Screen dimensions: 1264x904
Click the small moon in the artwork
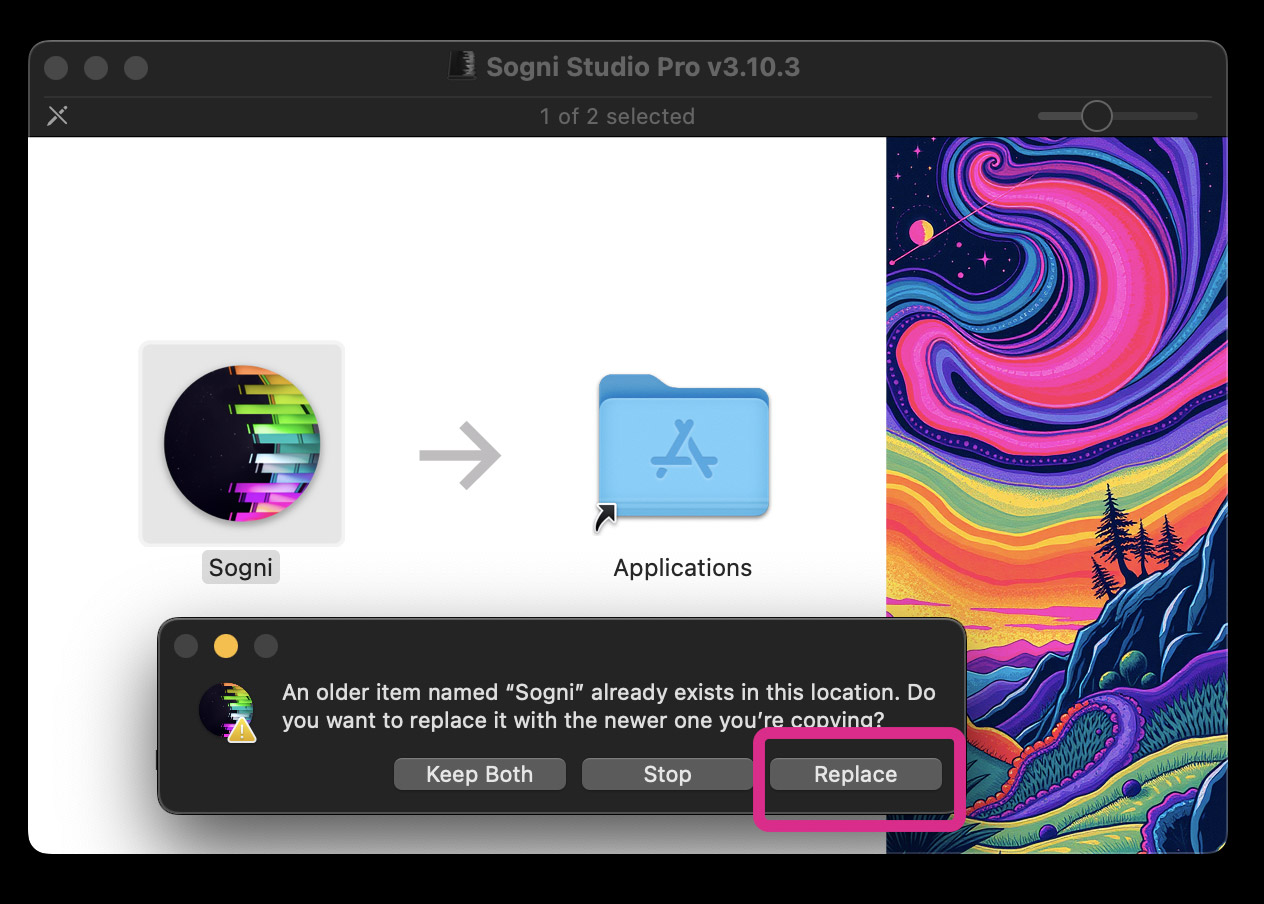tap(920, 233)
